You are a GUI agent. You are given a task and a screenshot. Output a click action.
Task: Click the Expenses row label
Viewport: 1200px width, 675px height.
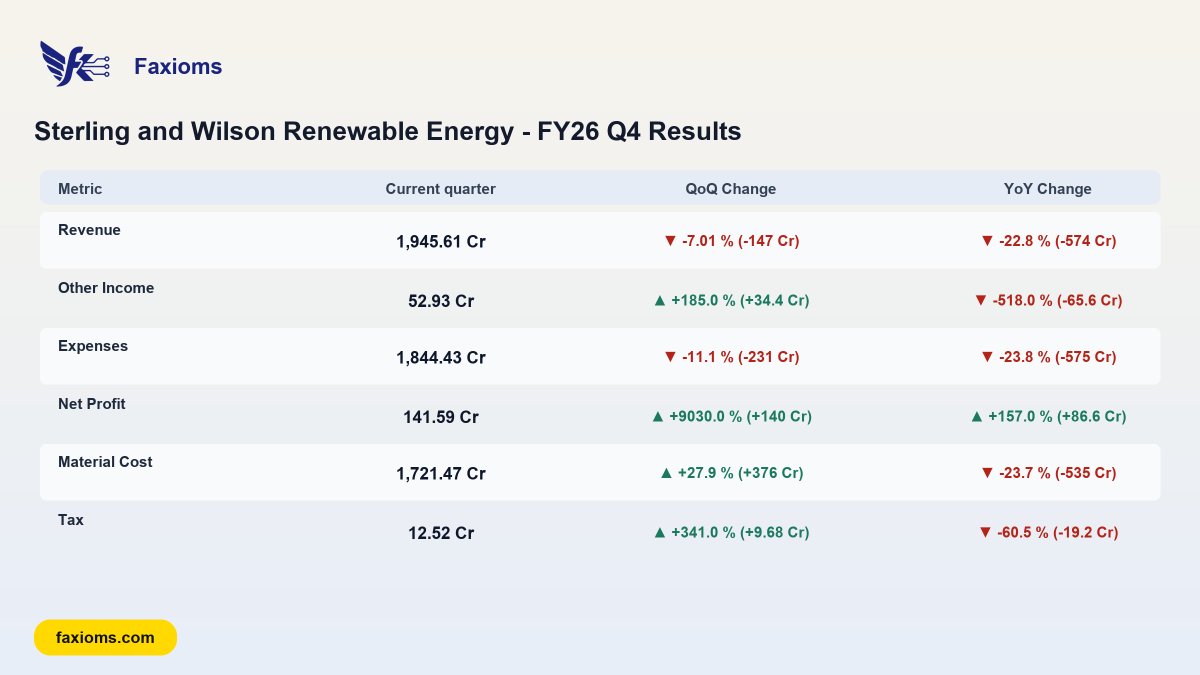click(93, 346)
